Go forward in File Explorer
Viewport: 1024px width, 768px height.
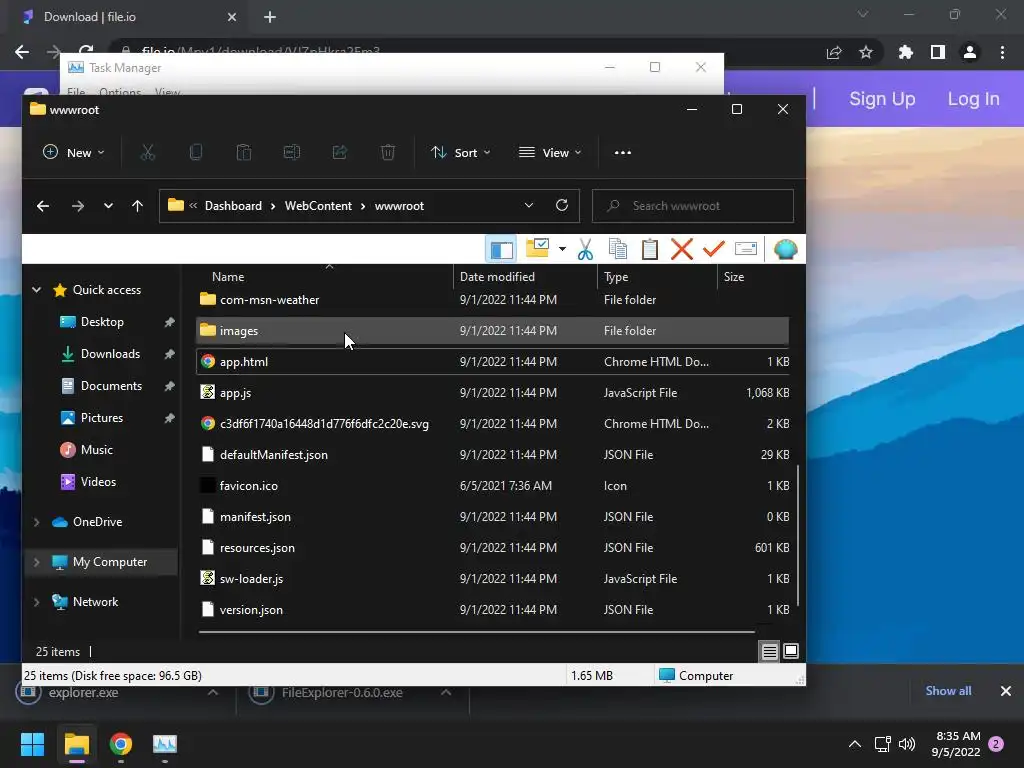click(x=78, y=206)
